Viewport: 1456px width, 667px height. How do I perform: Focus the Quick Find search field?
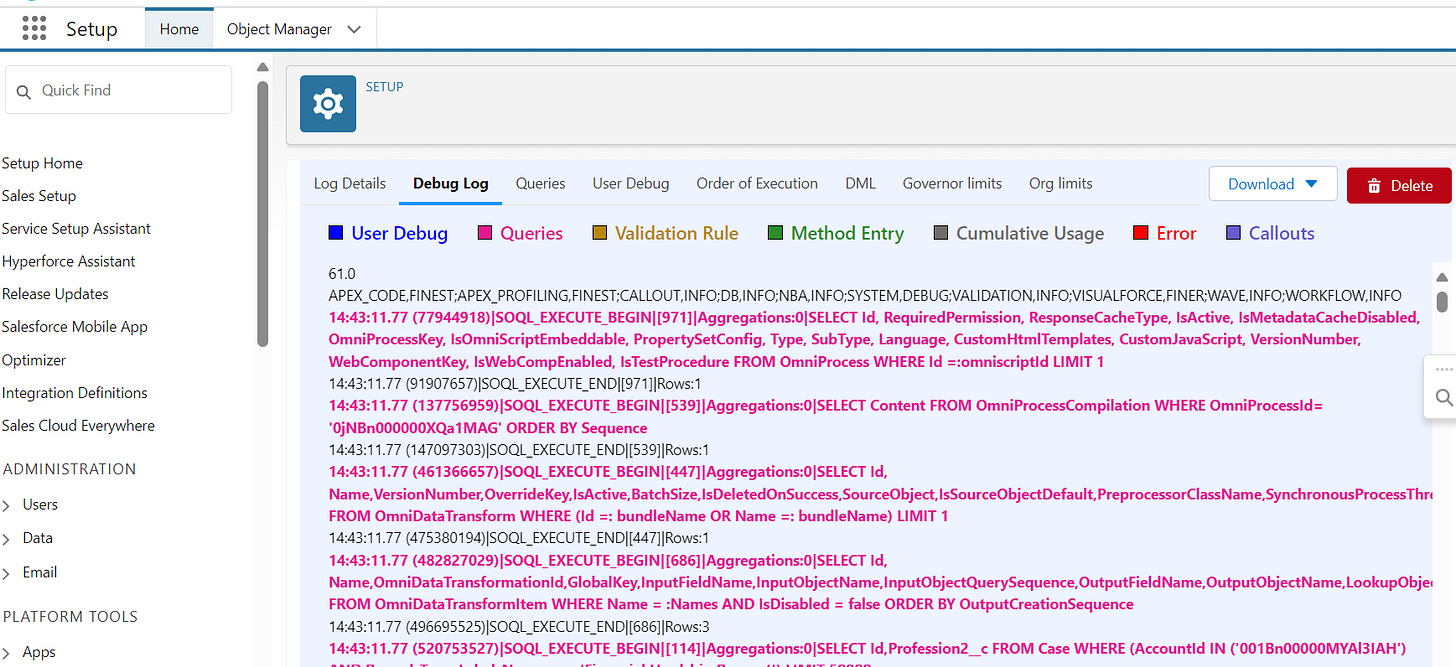pos(118,91)
